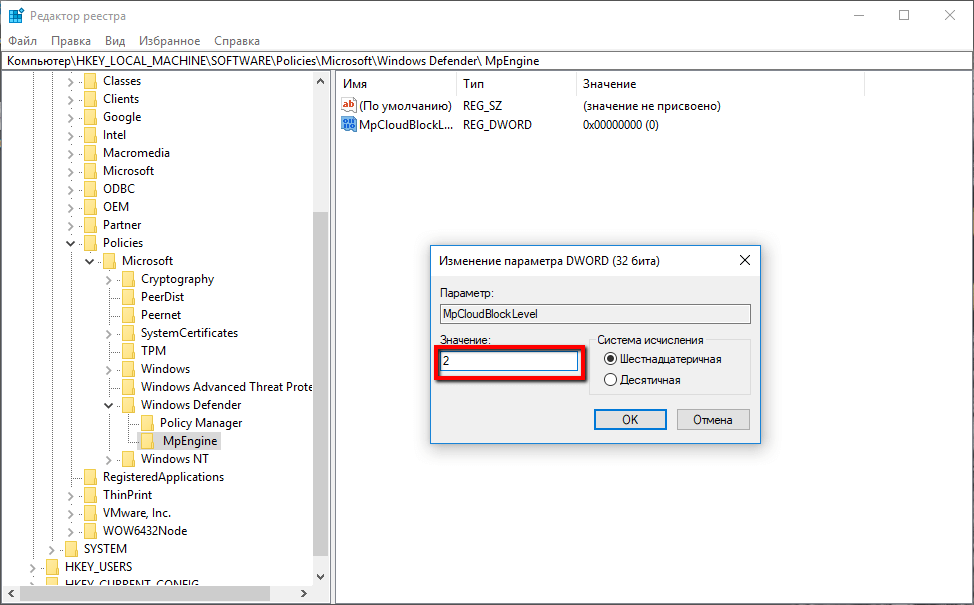974x605 pixels.
Task: Select the SystemCertificates folder icon
Action: [129, 333]
